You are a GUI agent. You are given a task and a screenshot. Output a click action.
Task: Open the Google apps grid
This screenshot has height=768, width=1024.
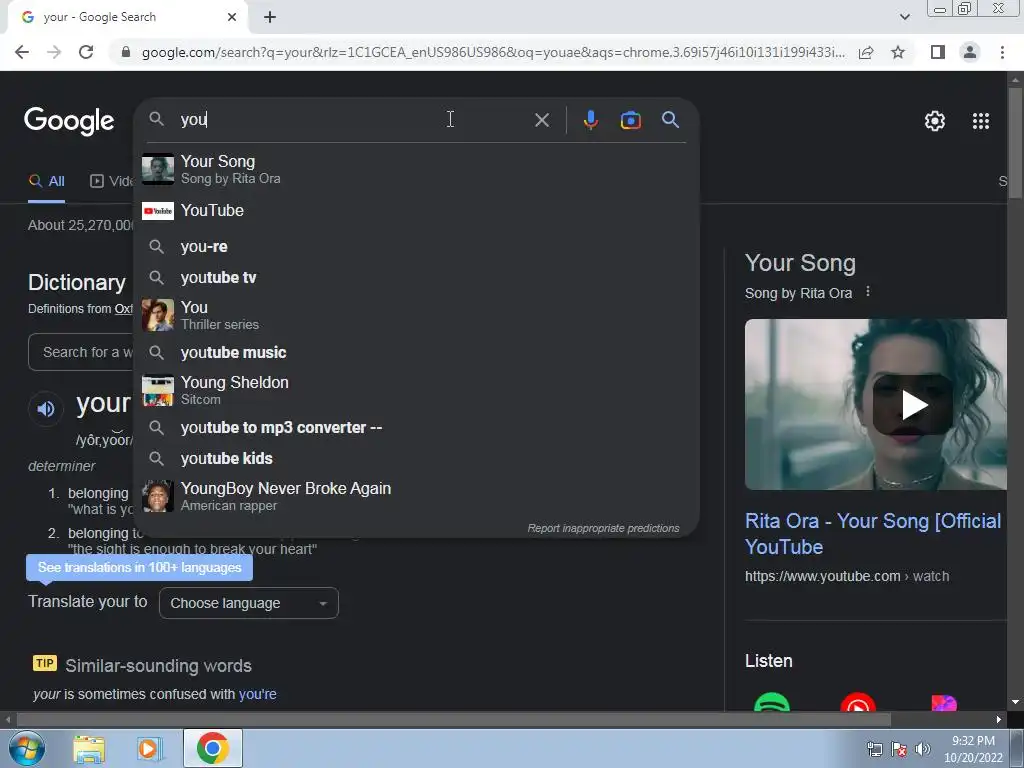(x=981, y=121)
